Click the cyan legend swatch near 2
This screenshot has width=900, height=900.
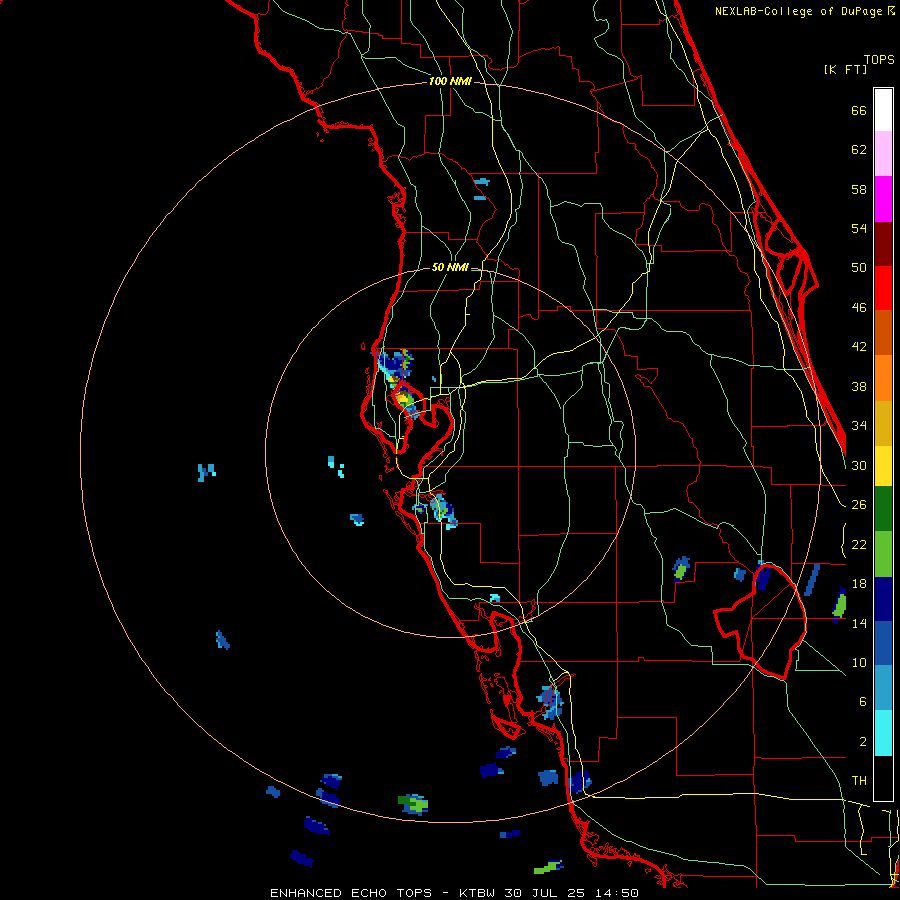883,733
